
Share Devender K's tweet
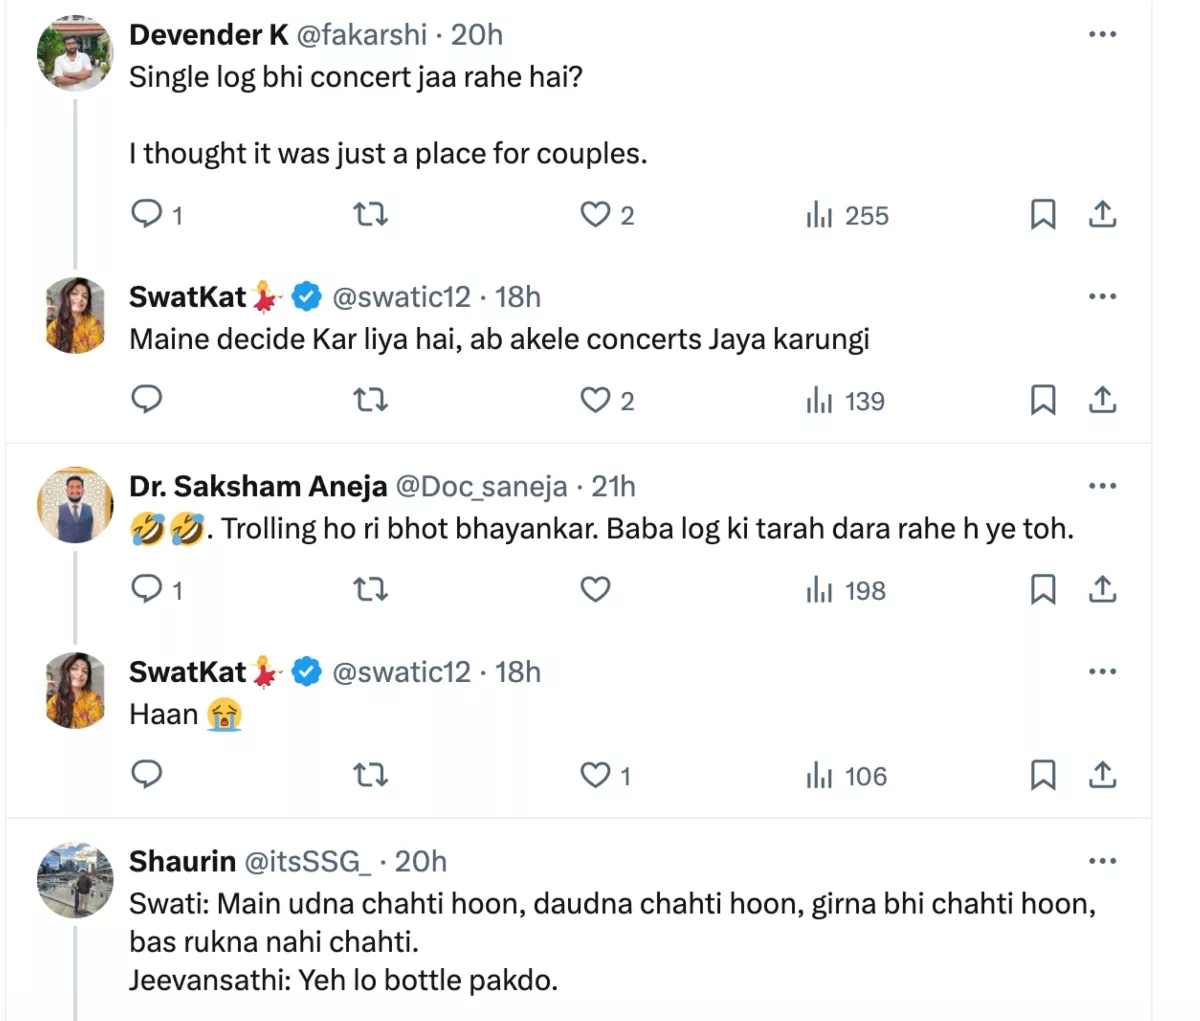click(x=1102, y=214)
